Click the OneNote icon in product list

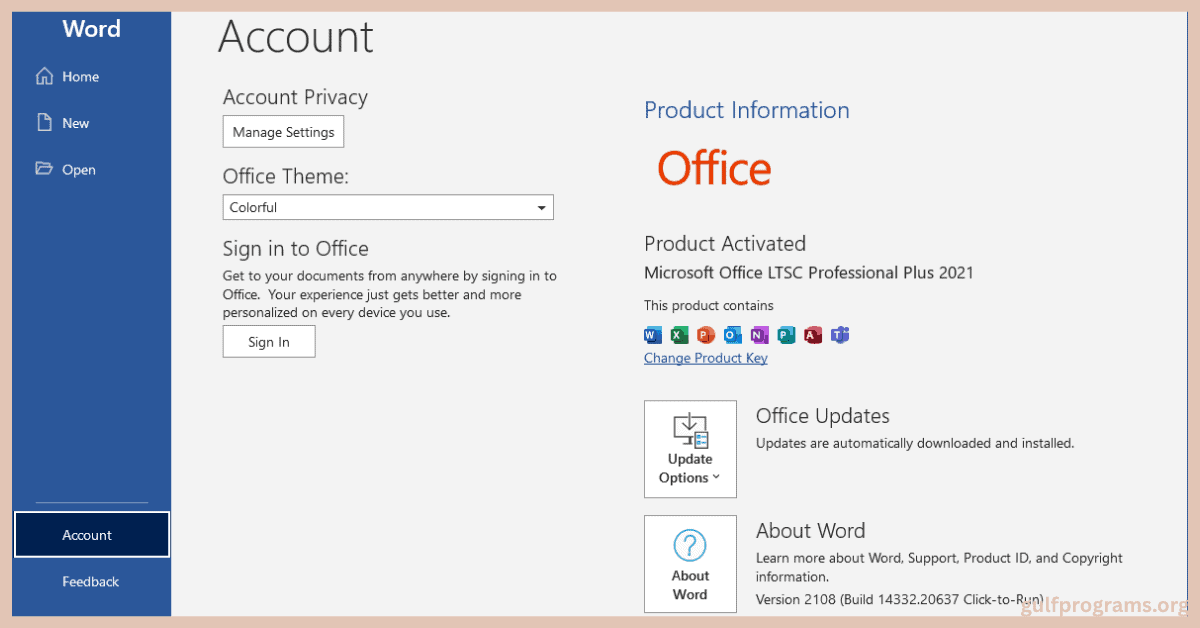click(760, 335)
